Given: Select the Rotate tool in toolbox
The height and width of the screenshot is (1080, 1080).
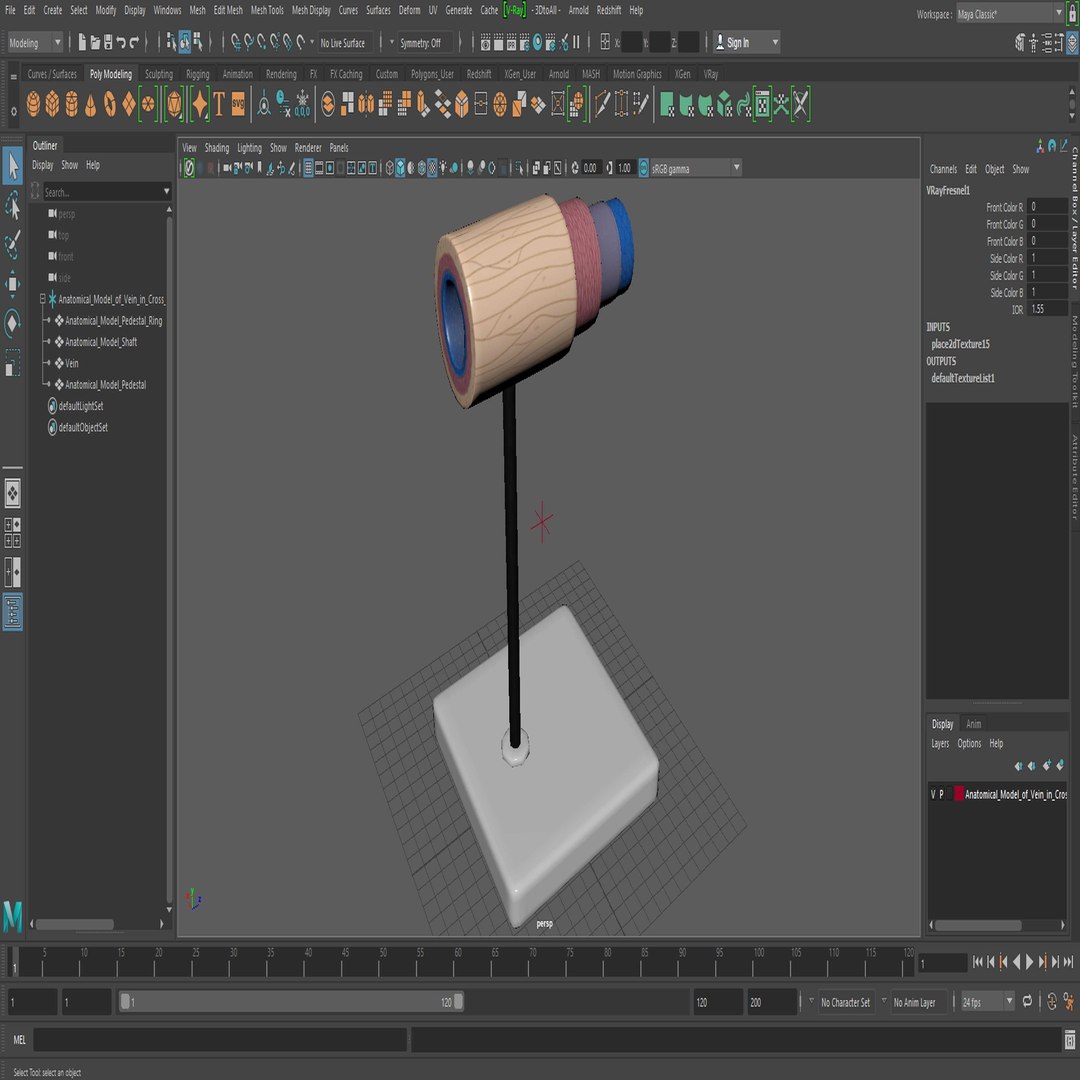Looking at the screenshot, I should pyautogui.click(x=12, y=323).
